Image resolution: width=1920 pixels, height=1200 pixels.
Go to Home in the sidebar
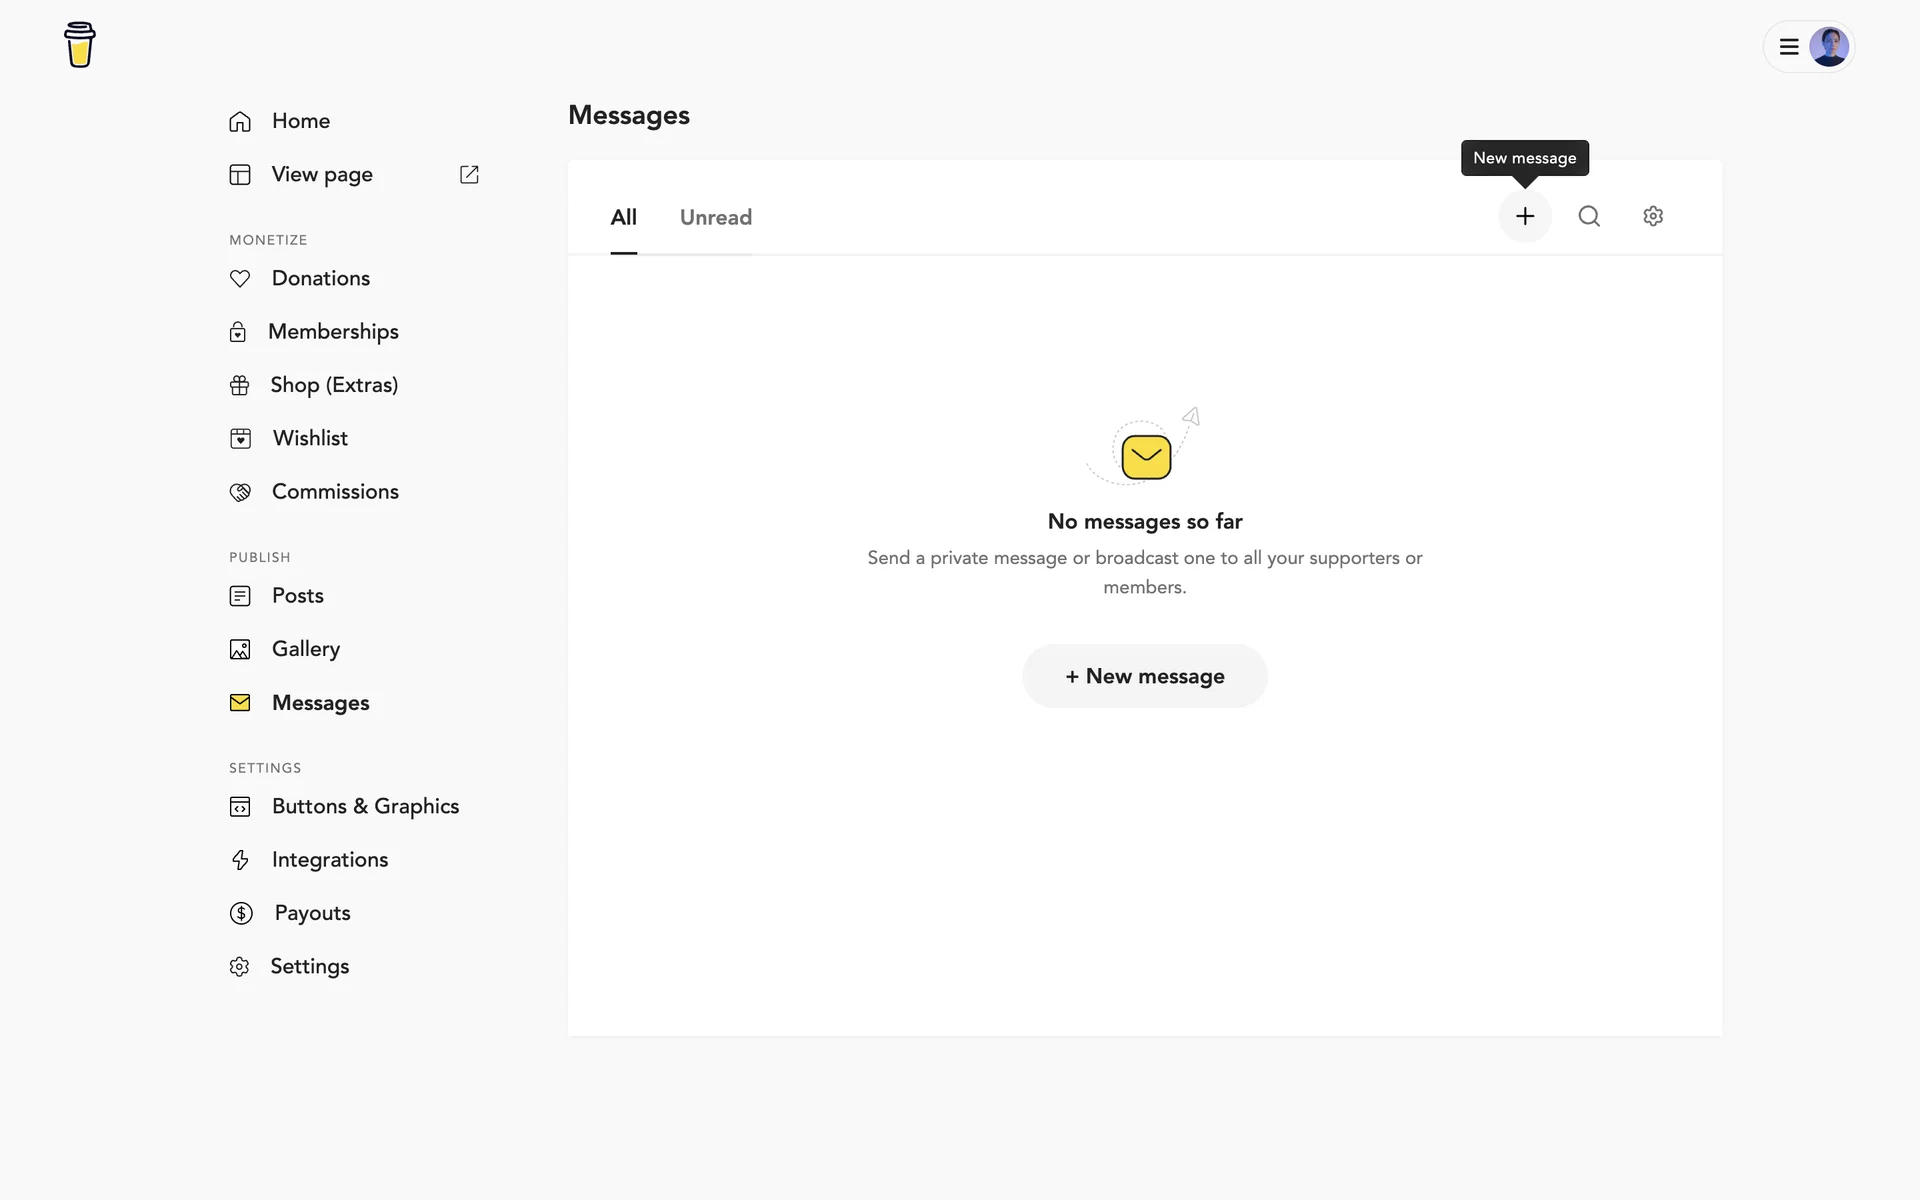(x=300, y=121)
